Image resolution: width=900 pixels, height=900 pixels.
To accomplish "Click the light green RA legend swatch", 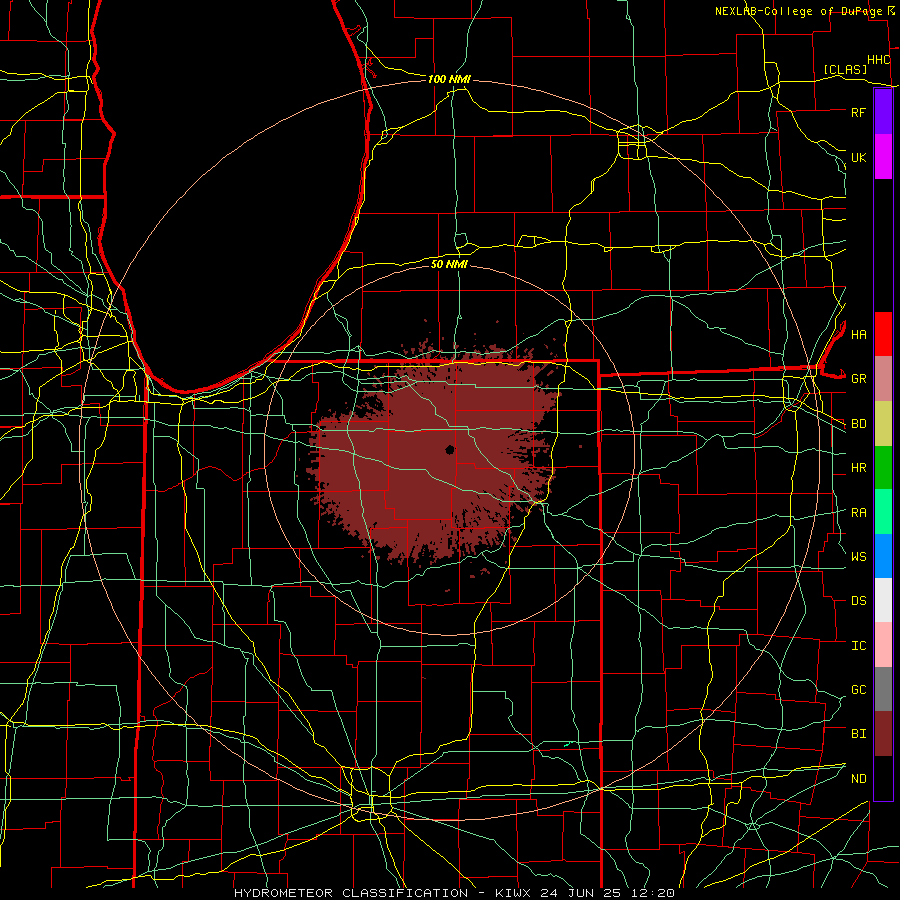I will (x=883, y=512).
